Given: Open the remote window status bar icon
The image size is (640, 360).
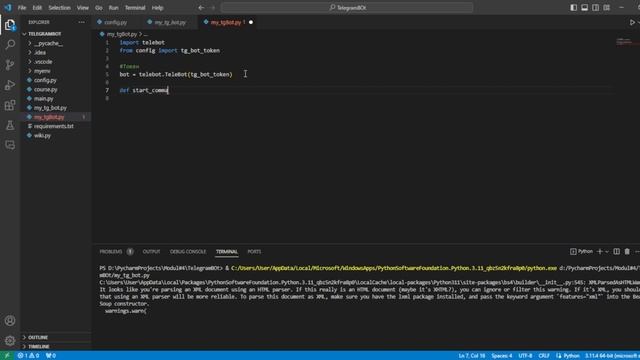Looking at the screenshot, I should (7, 356).
